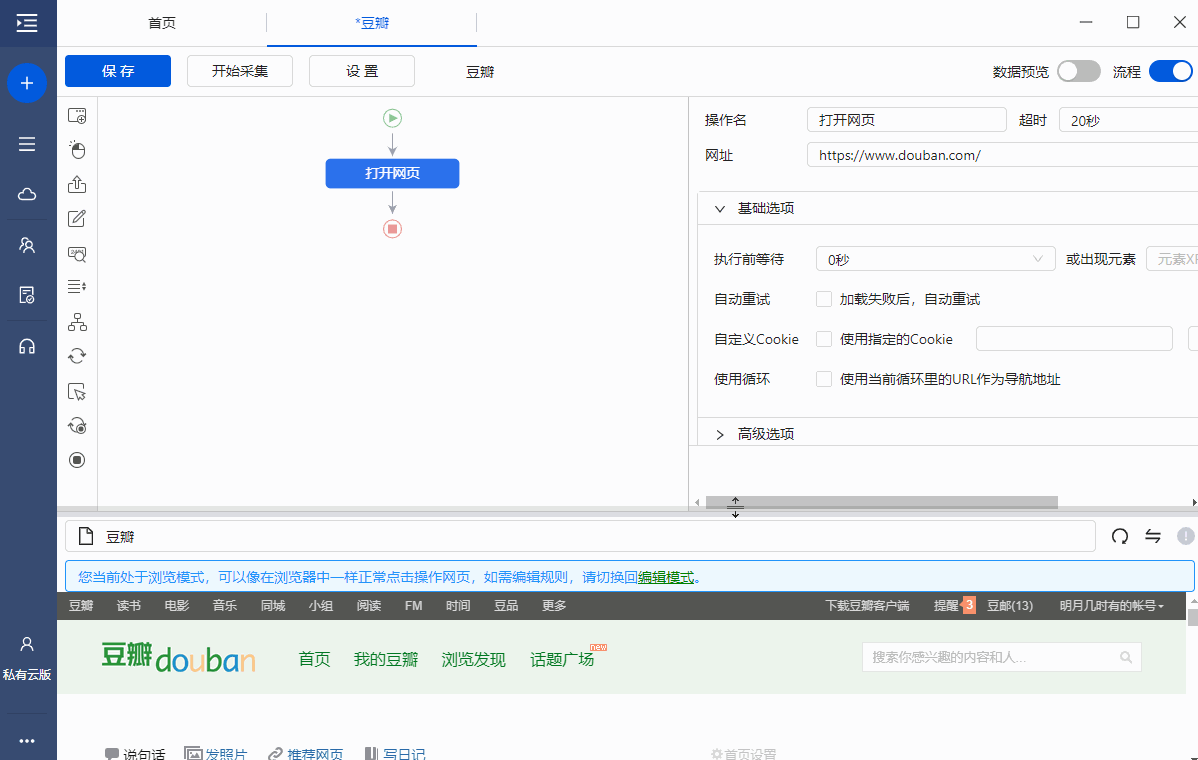Open the cloud collection icon in sidebar
The image size is (1198, 760).
27,194
